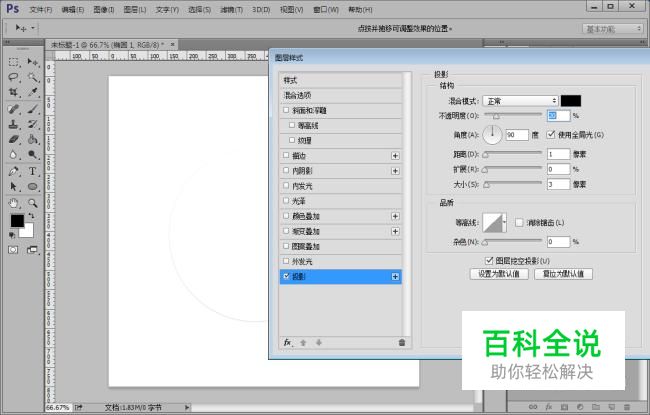Select the History Brush tool
The width and height of the screenshot is (650, 415).
point(32,124)
